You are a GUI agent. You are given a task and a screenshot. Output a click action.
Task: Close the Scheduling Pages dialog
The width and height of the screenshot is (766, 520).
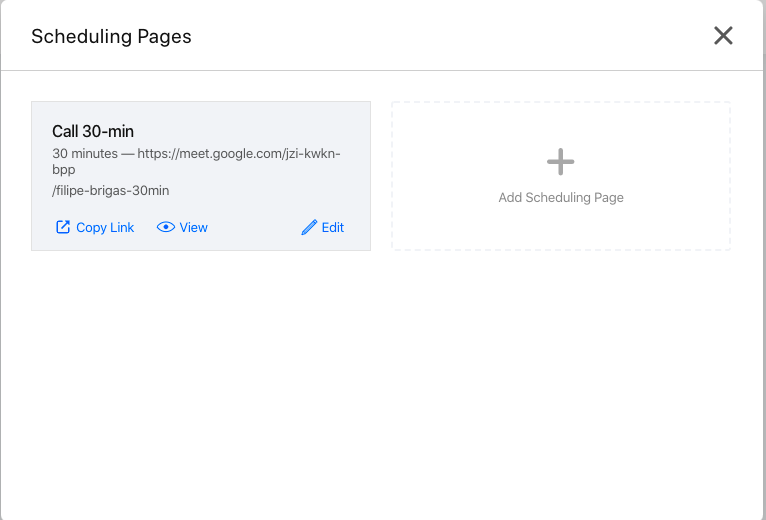tap(723, 36)
